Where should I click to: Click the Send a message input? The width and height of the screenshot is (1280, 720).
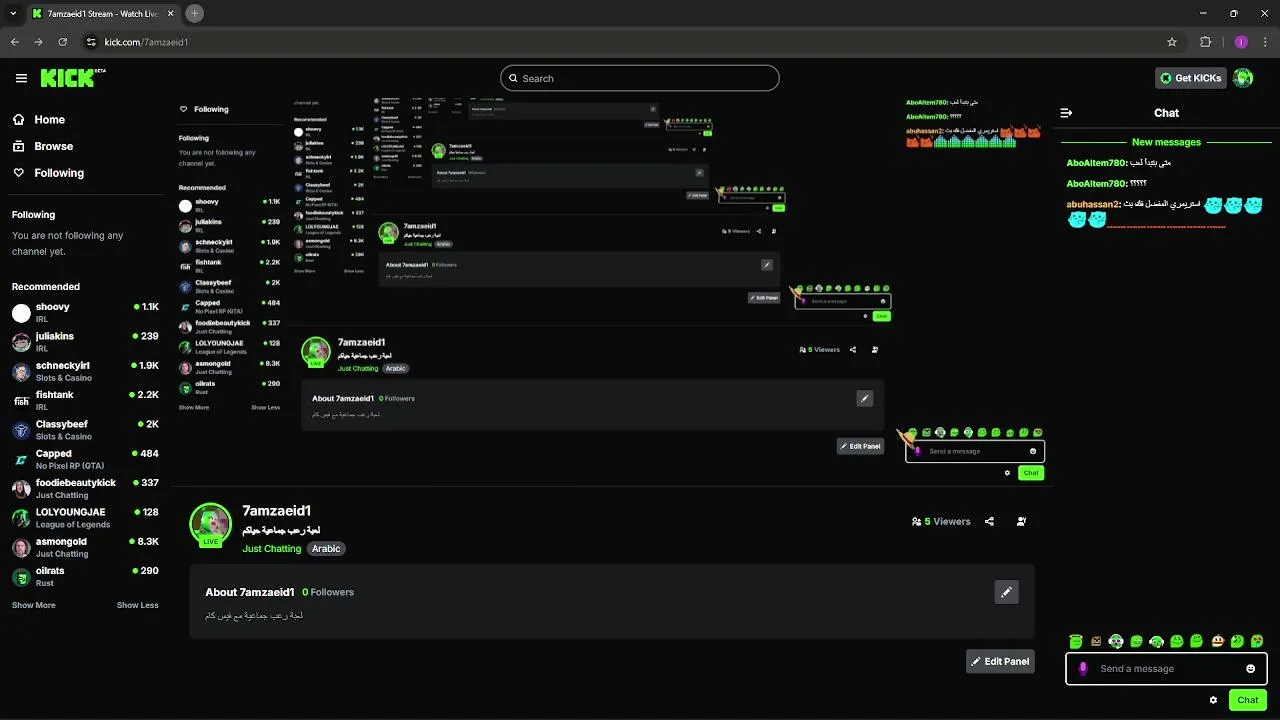point(1166,668)
